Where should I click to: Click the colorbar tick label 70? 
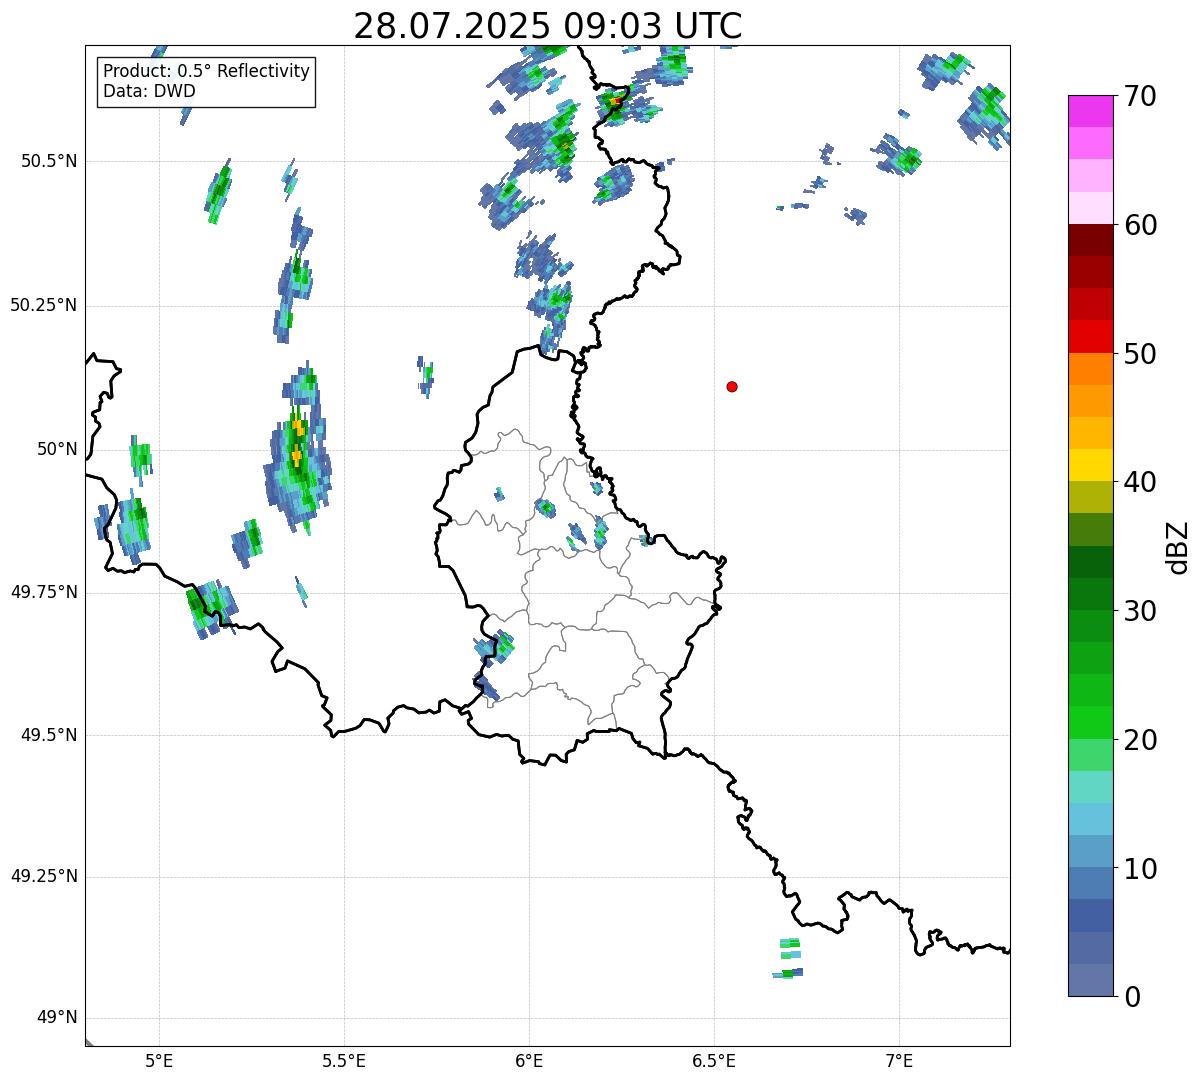pyautogui.click(x=1139, y=97)
